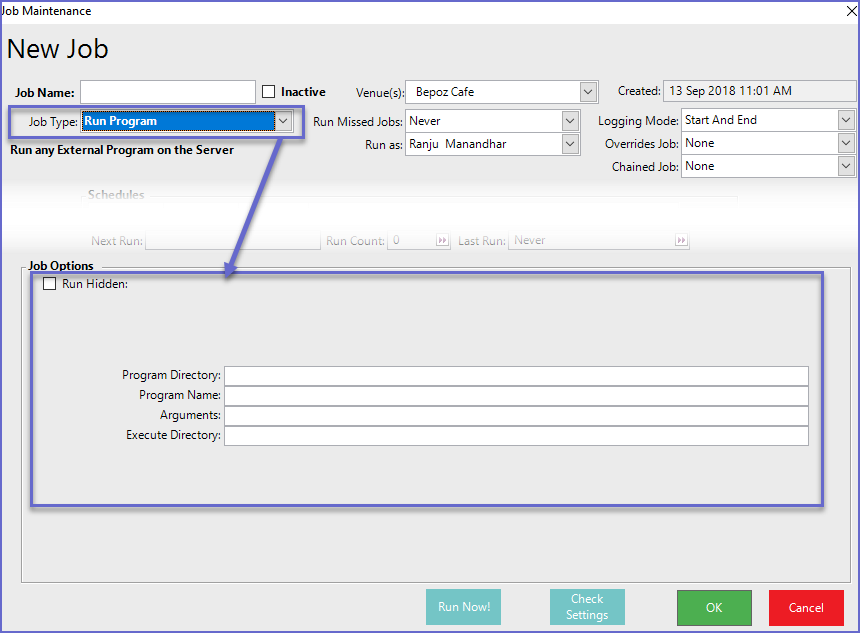
Task: Click into the Job Name field
Action: coord(167,92)
